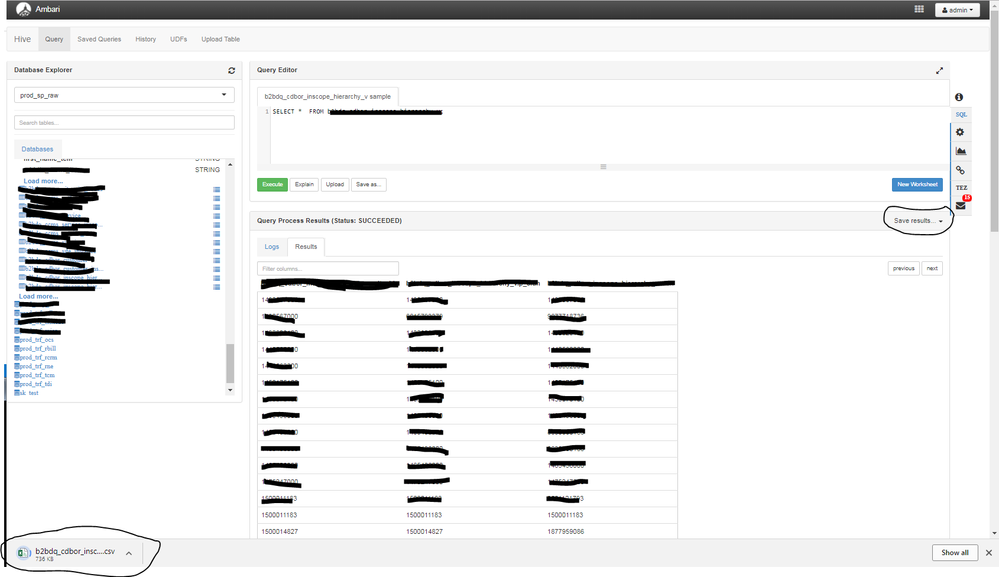Select the b2bdq_cdbor_inscope_hierarchy_v sample worksheet tab
The image size is (999, 577).
(327, 97)
